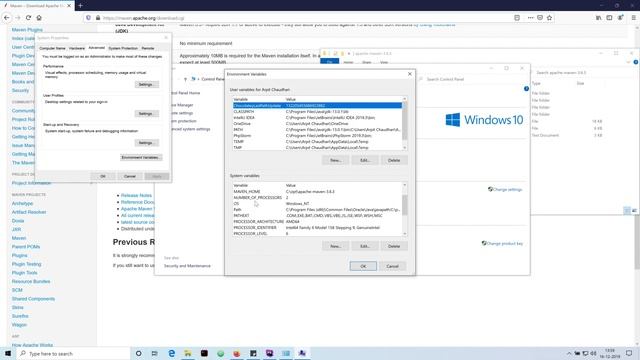The height and width of the screenshot is (360, 640).
Task: Open Performance Settings in System Properties
Action: [146, 84]
